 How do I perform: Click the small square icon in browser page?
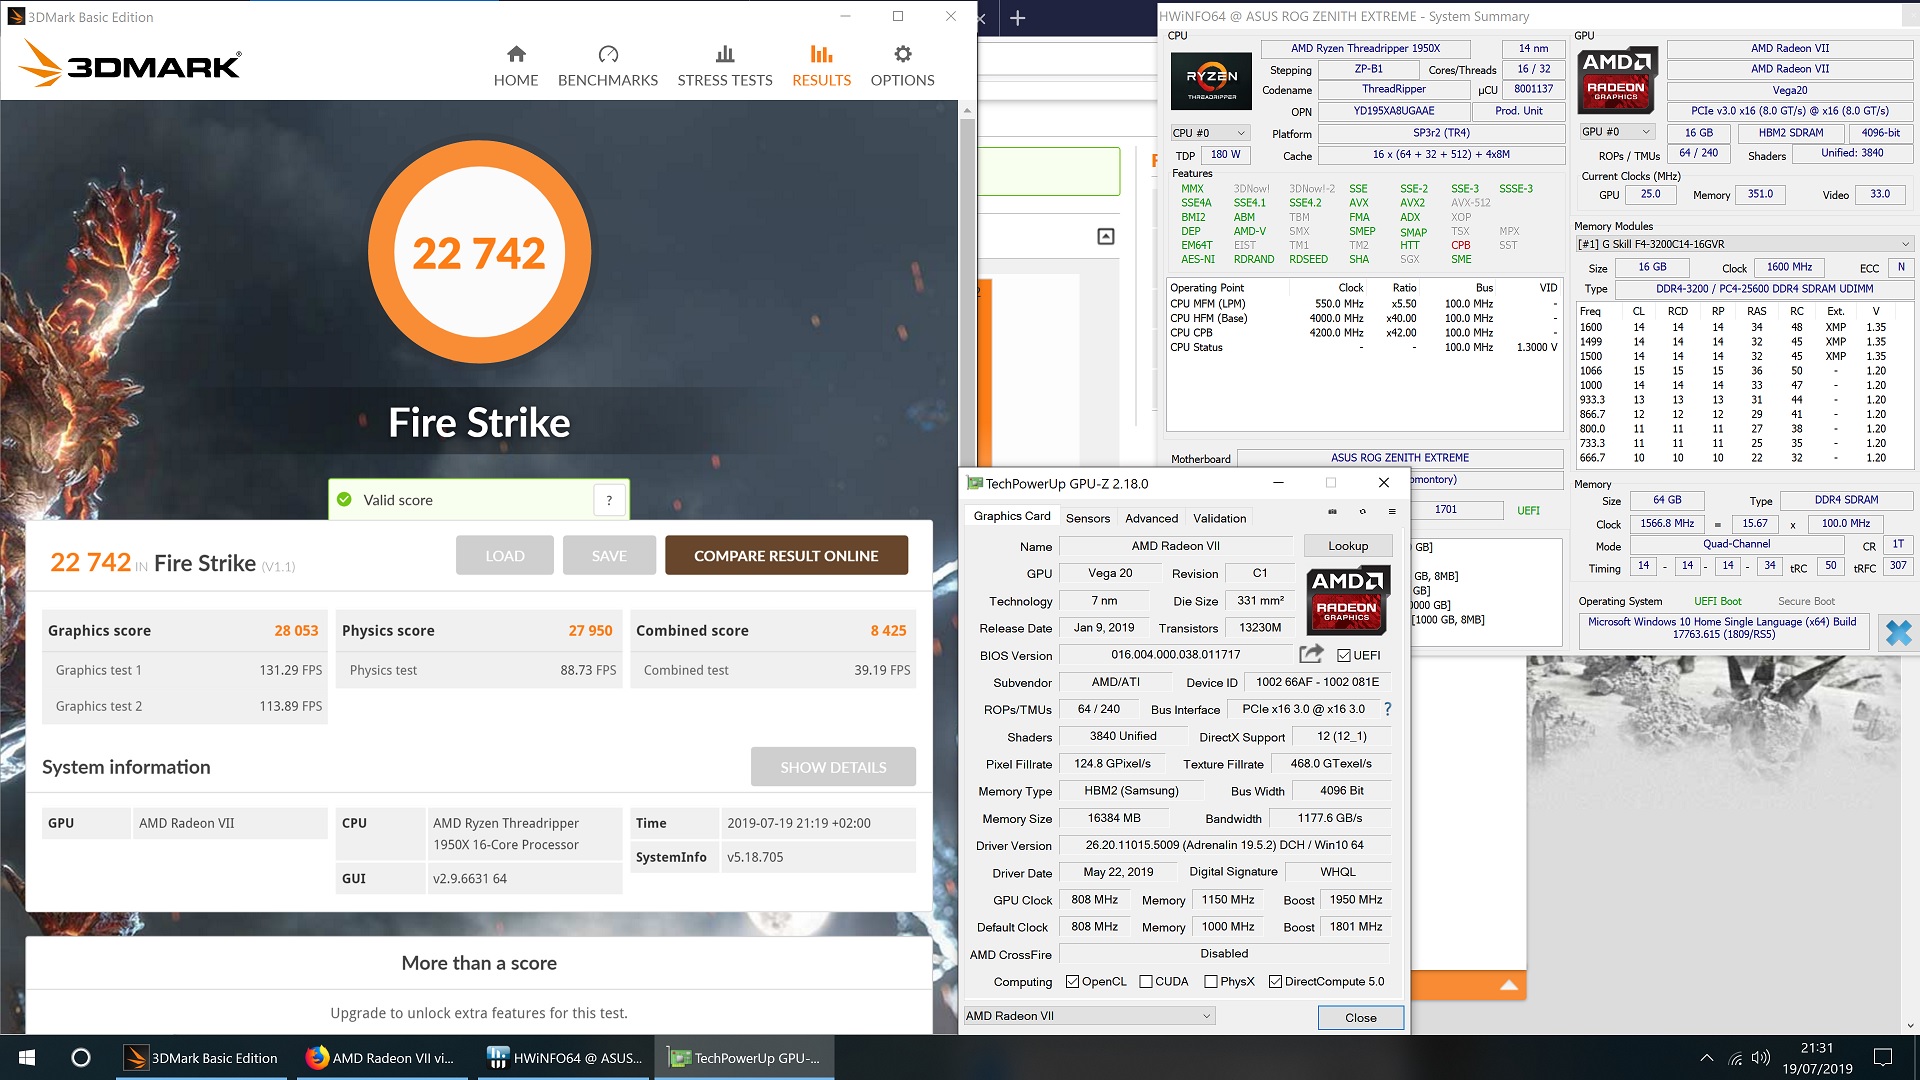(x=1106, y=236)
